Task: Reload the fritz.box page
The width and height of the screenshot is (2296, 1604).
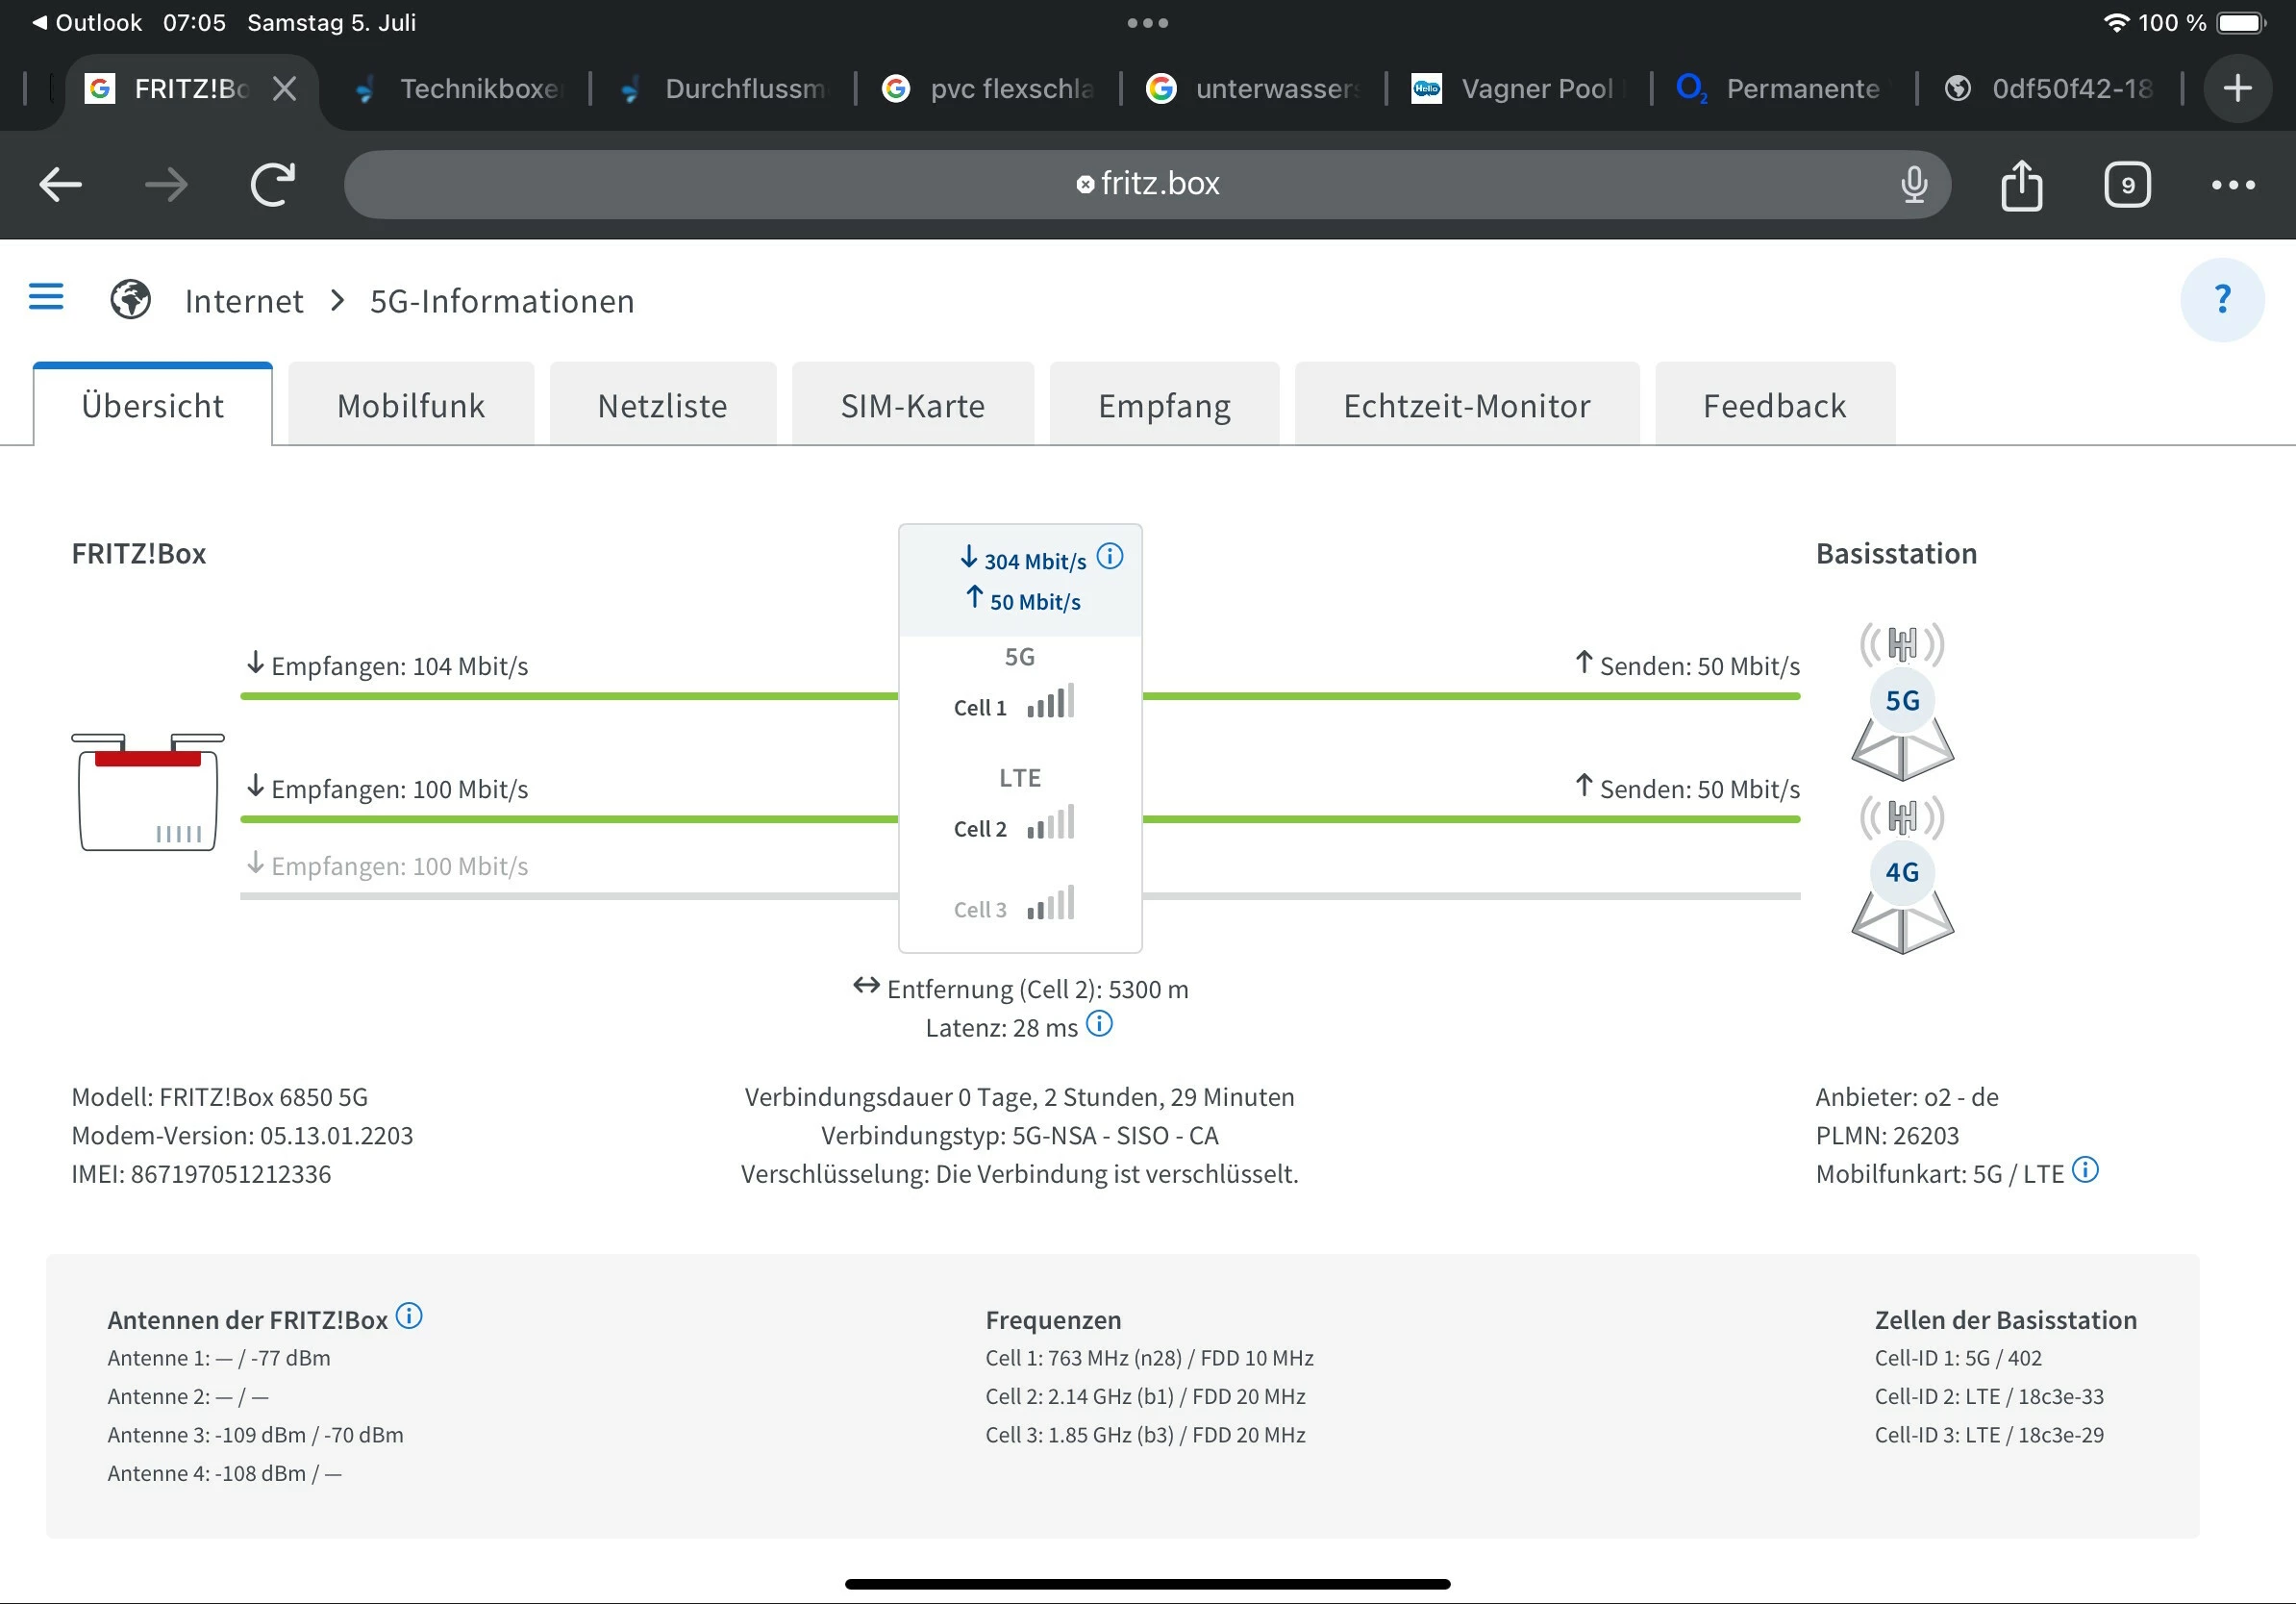Action: [272, 185]
